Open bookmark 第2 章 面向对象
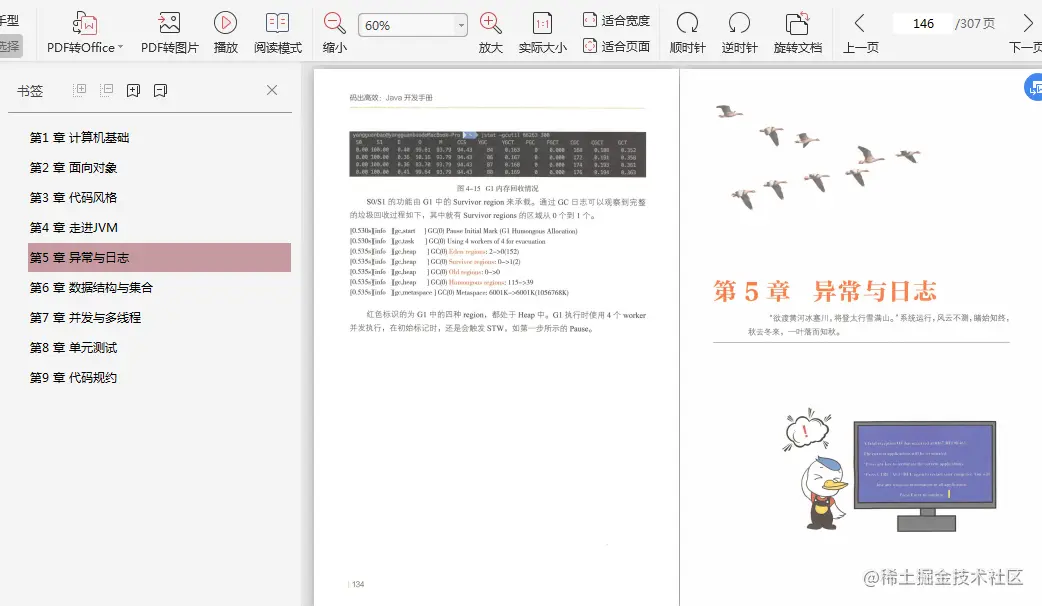 (x=73, y=167)
